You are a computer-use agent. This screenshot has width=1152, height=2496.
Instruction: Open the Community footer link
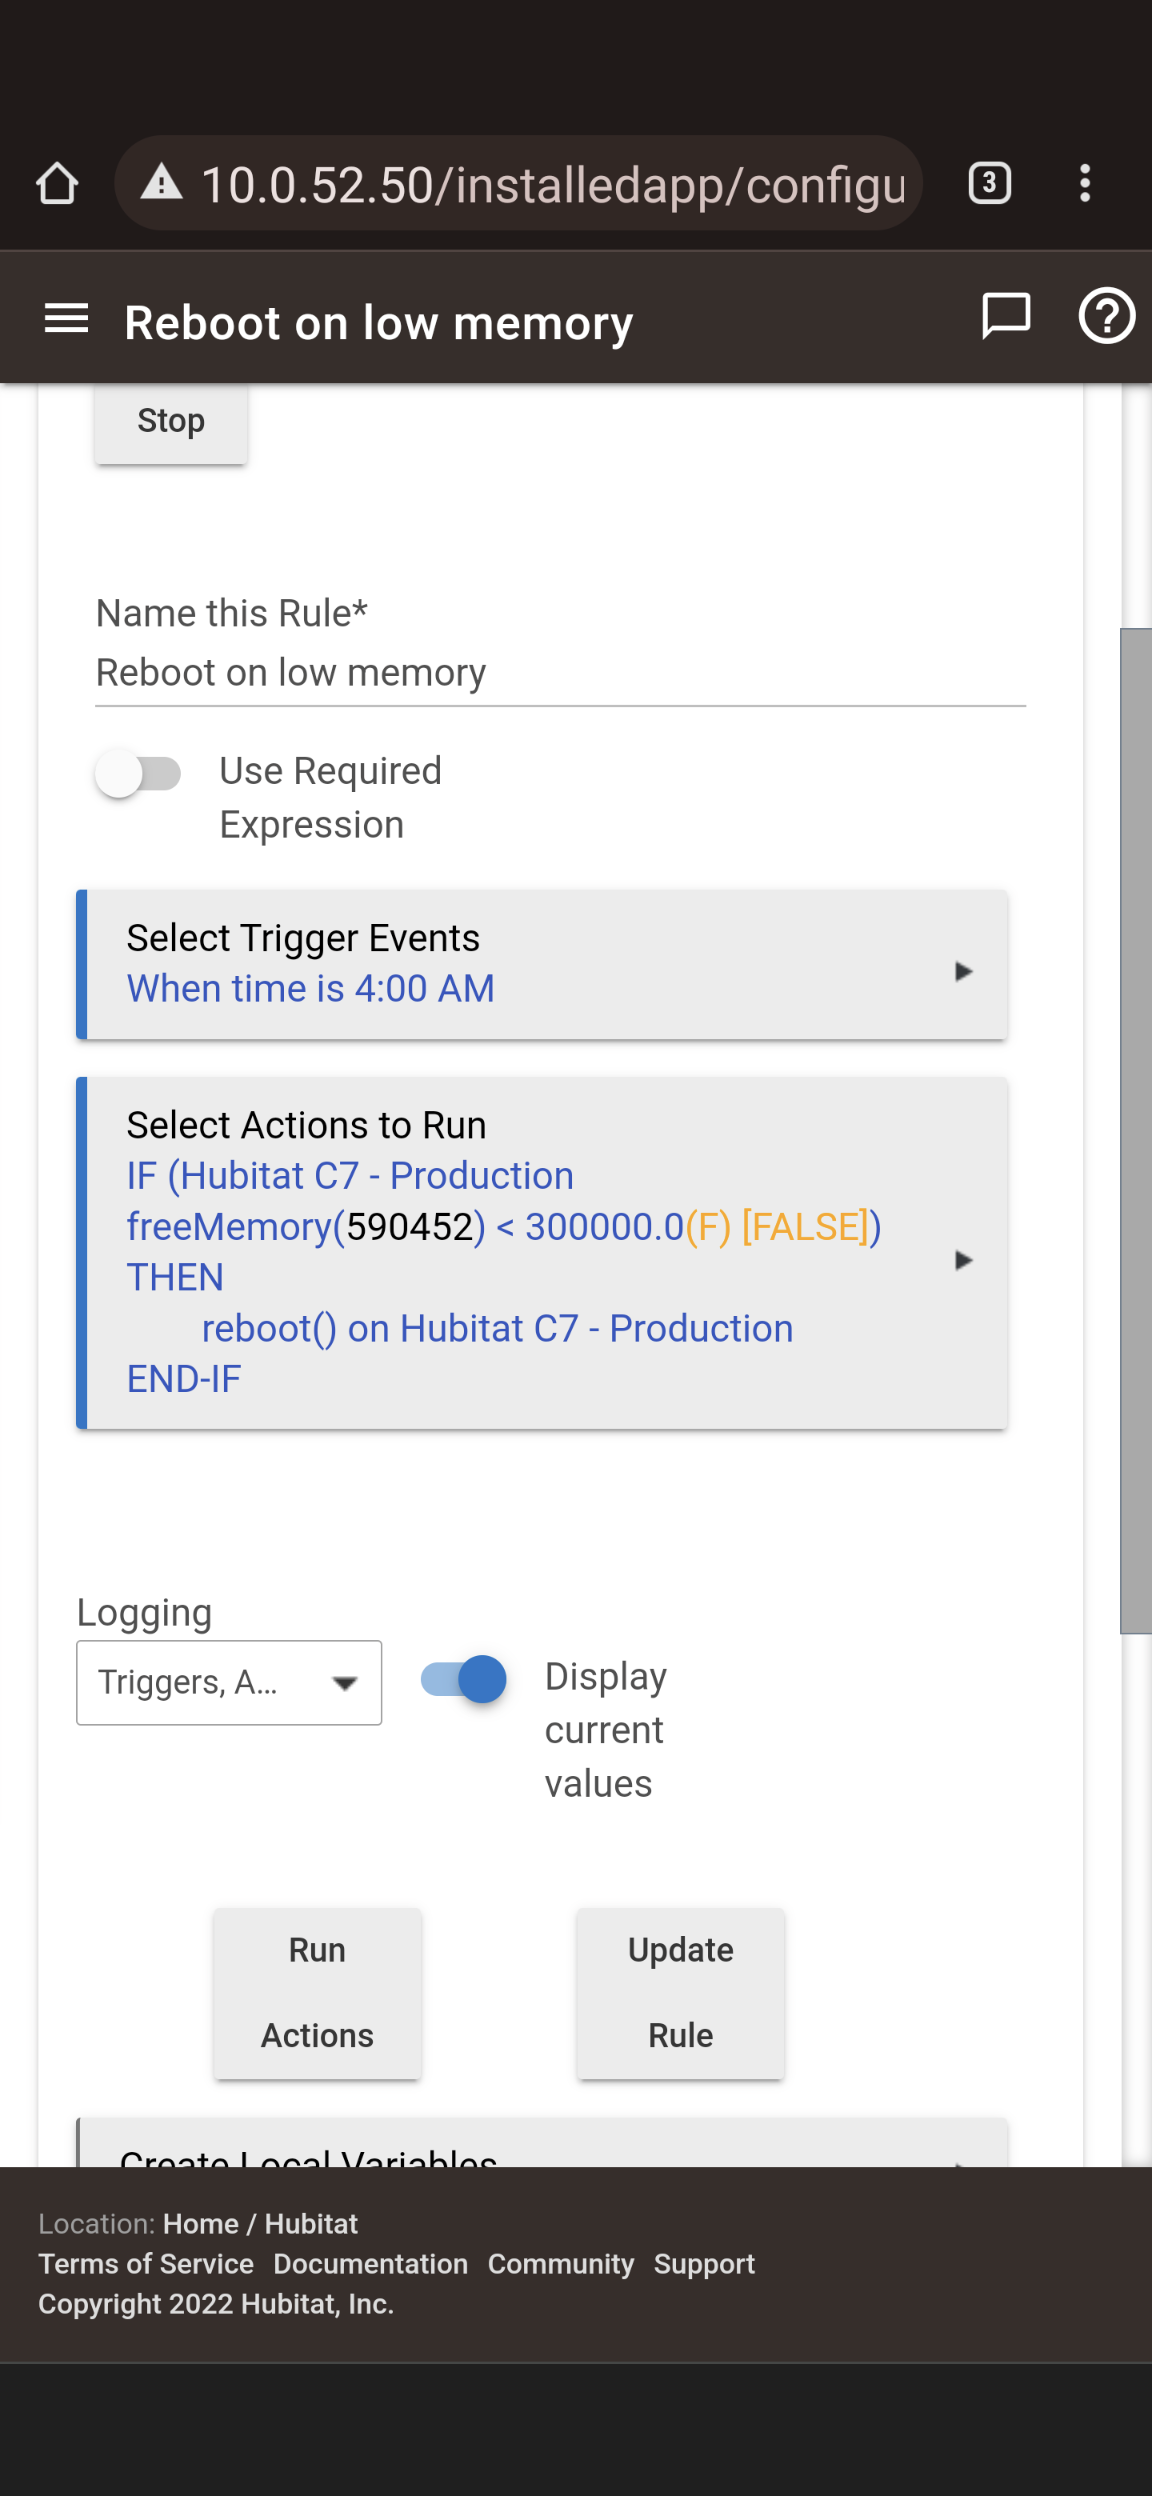[x=560, y=2264]
